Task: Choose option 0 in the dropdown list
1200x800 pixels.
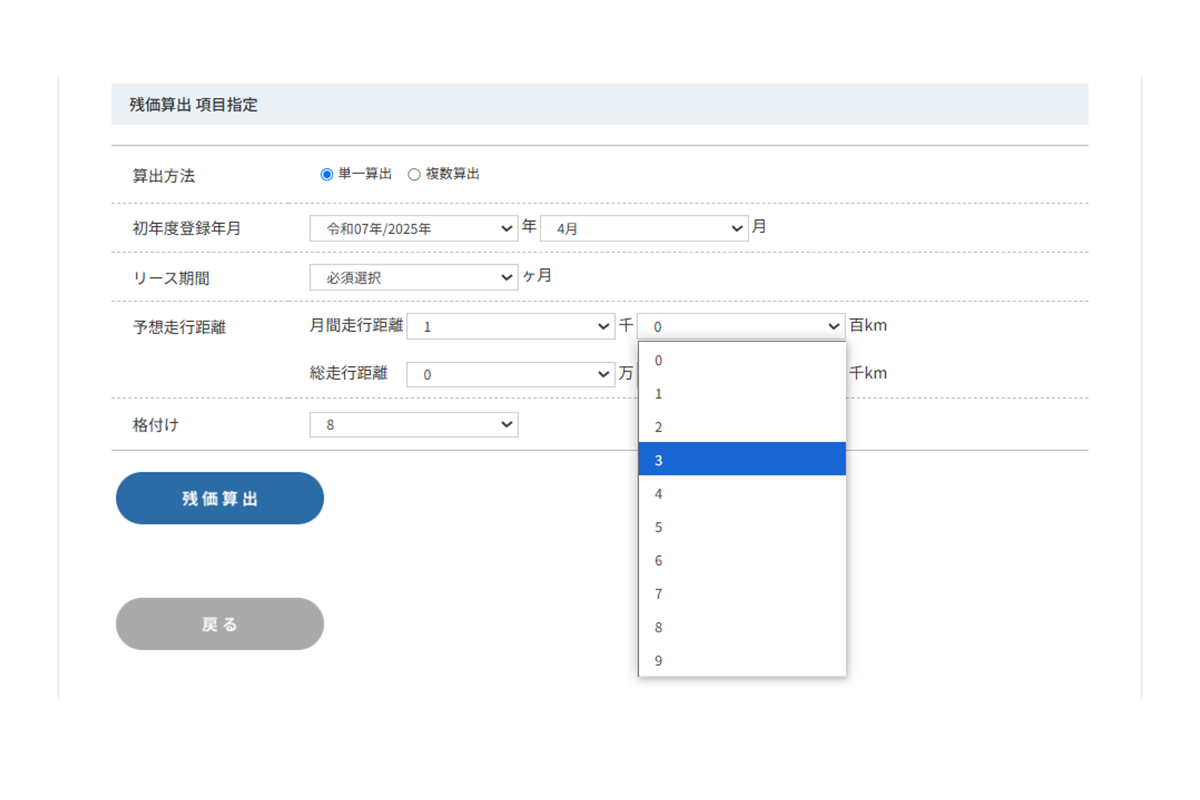Action: coord(742,360)
